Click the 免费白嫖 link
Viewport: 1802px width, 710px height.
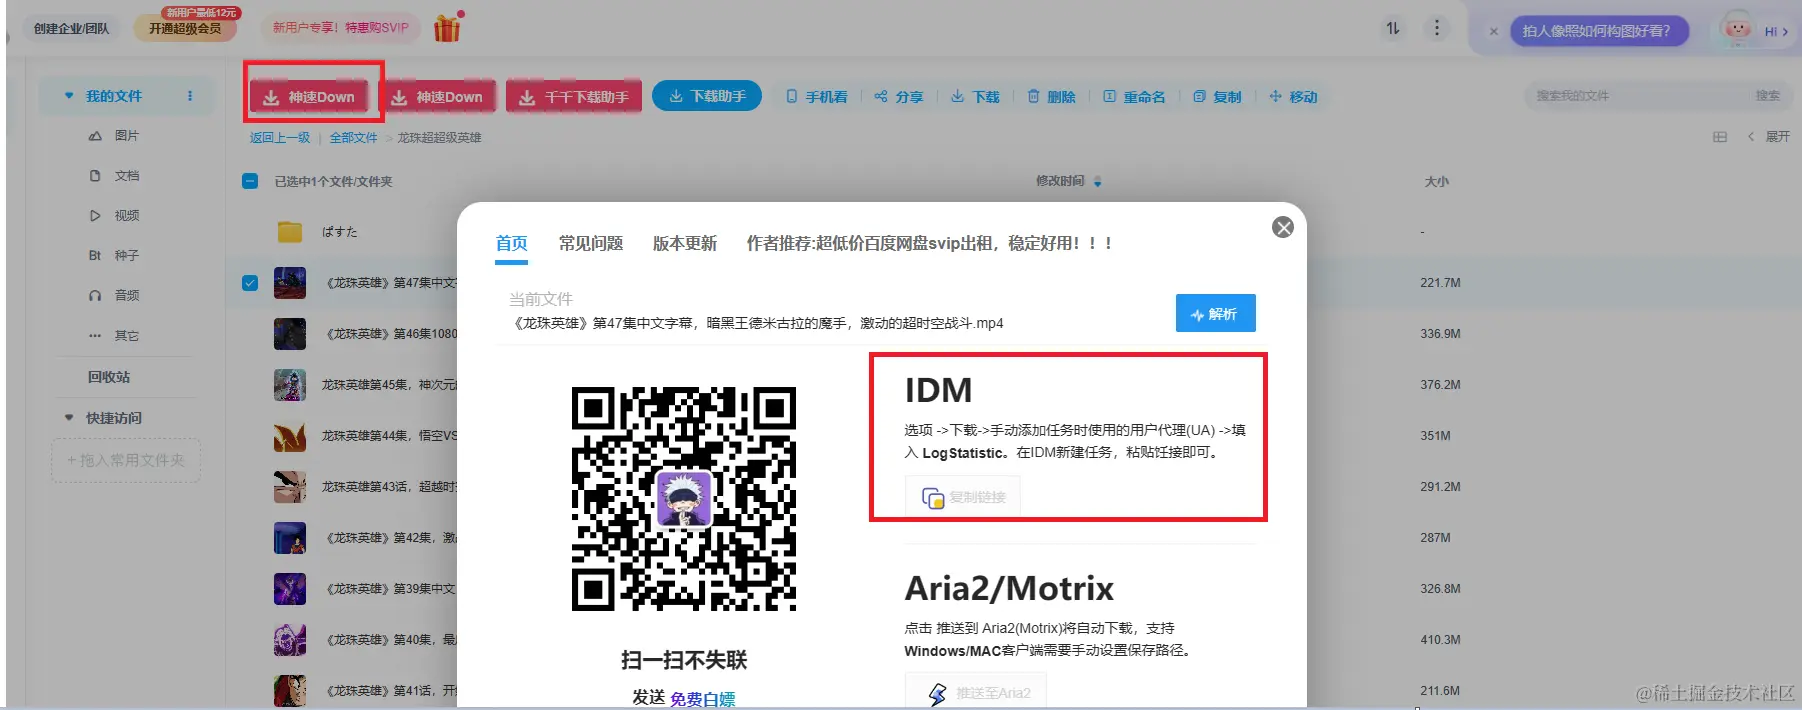702,699
